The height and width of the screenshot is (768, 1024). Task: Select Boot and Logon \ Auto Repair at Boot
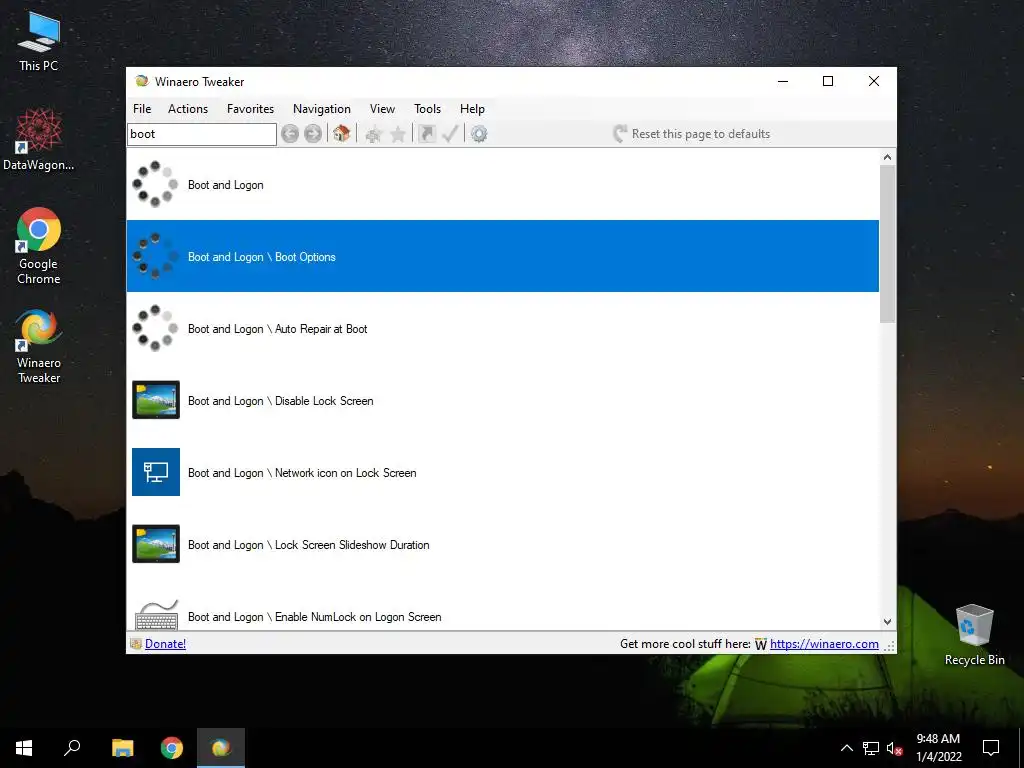click(x=503, y=328)
